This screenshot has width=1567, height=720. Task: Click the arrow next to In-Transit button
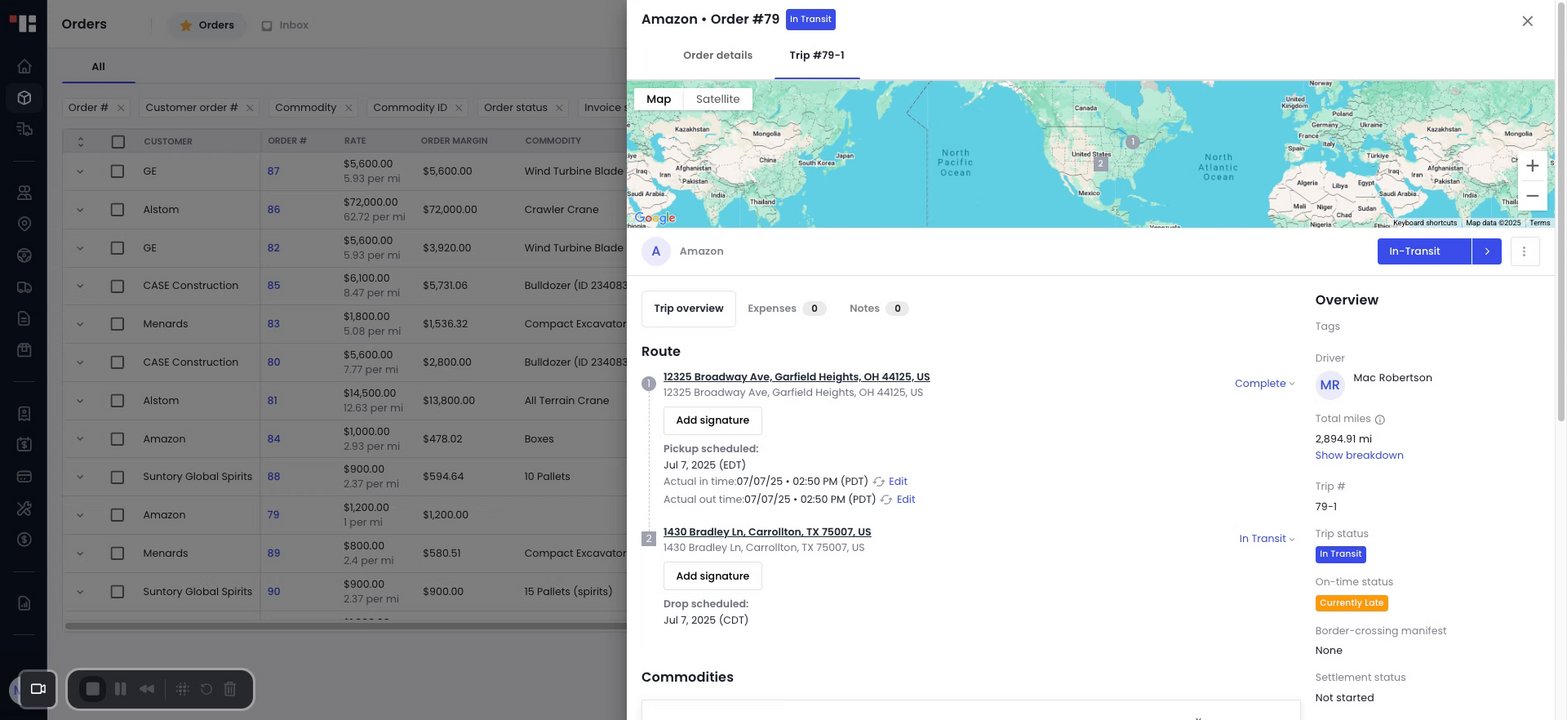(x=1487, y=251)
